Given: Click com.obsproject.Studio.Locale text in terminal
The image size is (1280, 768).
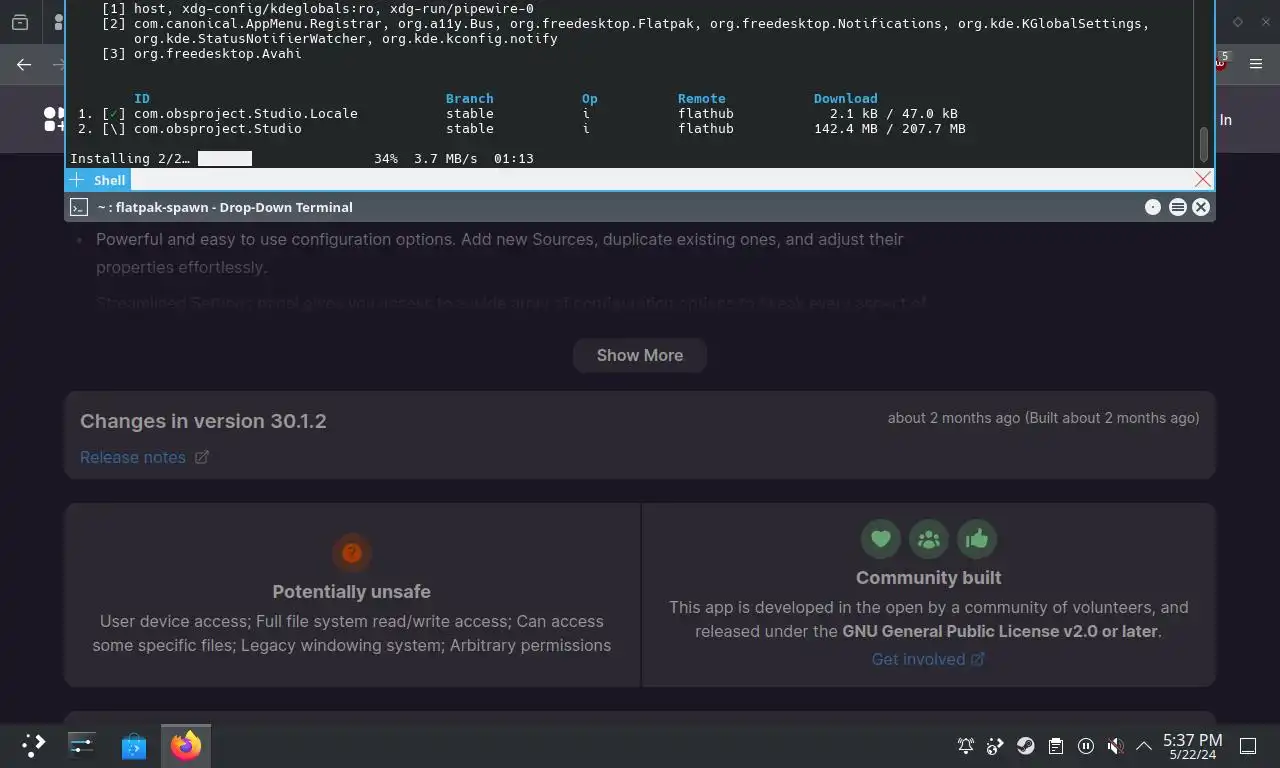Looking at the screenshot, I should tap(246, 113).
